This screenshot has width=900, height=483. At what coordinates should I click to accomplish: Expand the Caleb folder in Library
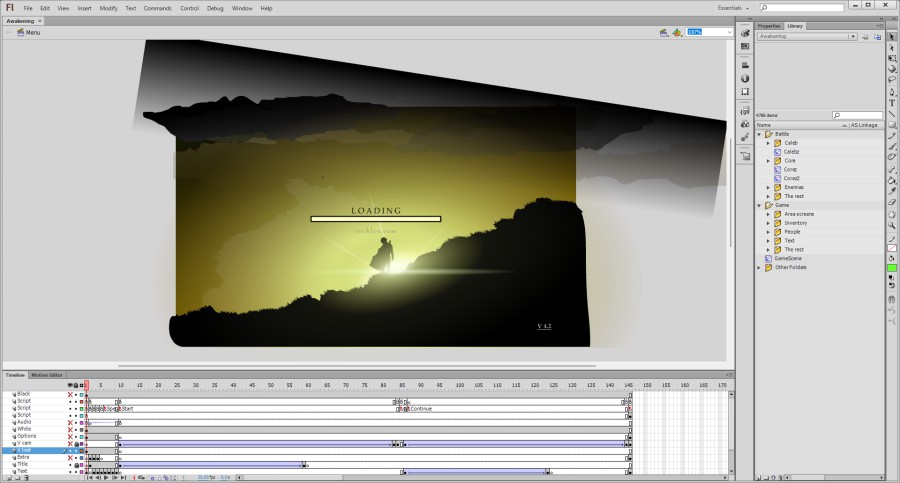(768, 143)
